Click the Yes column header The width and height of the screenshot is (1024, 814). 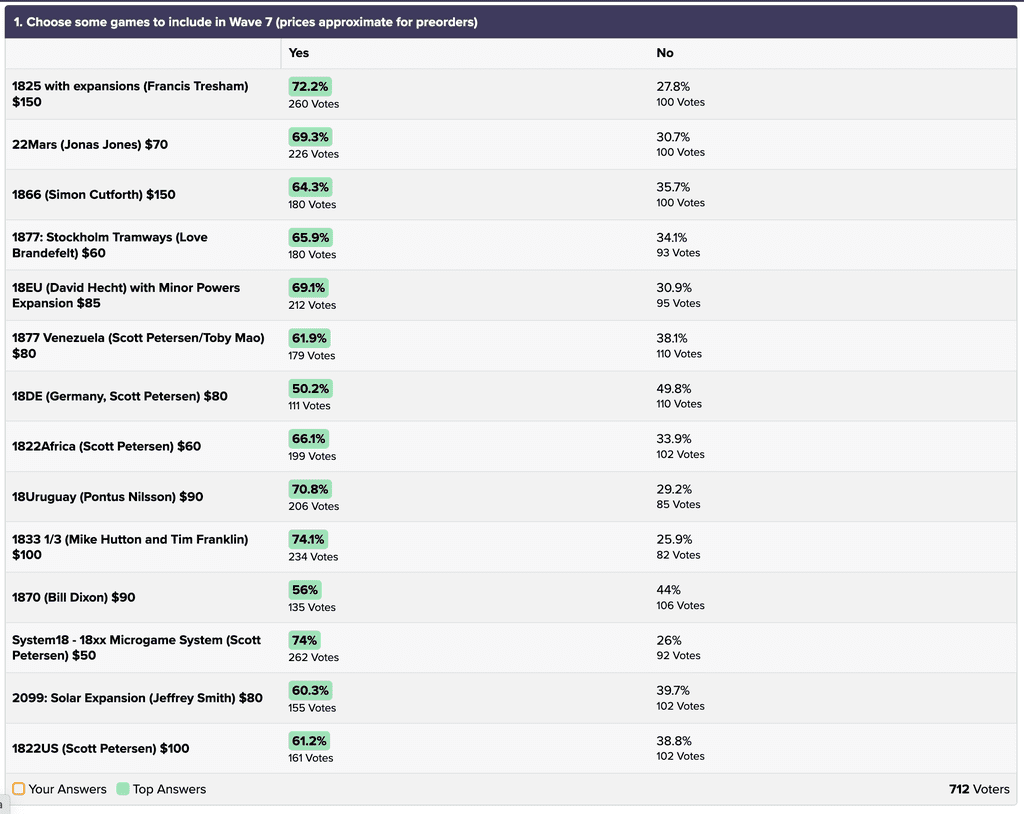click(x=299, y=53)
